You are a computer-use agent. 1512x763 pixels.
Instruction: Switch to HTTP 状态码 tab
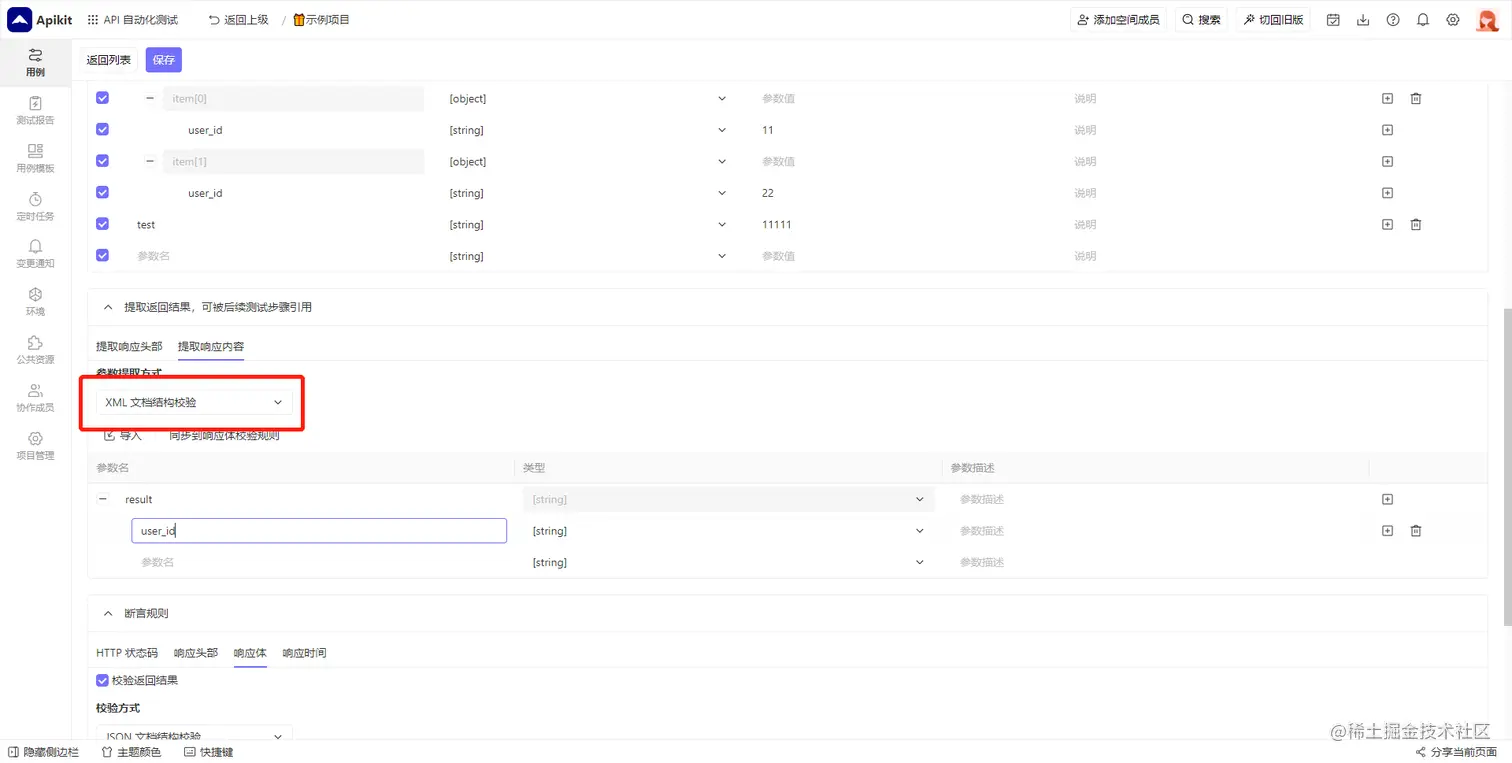(x=127, y=653)
